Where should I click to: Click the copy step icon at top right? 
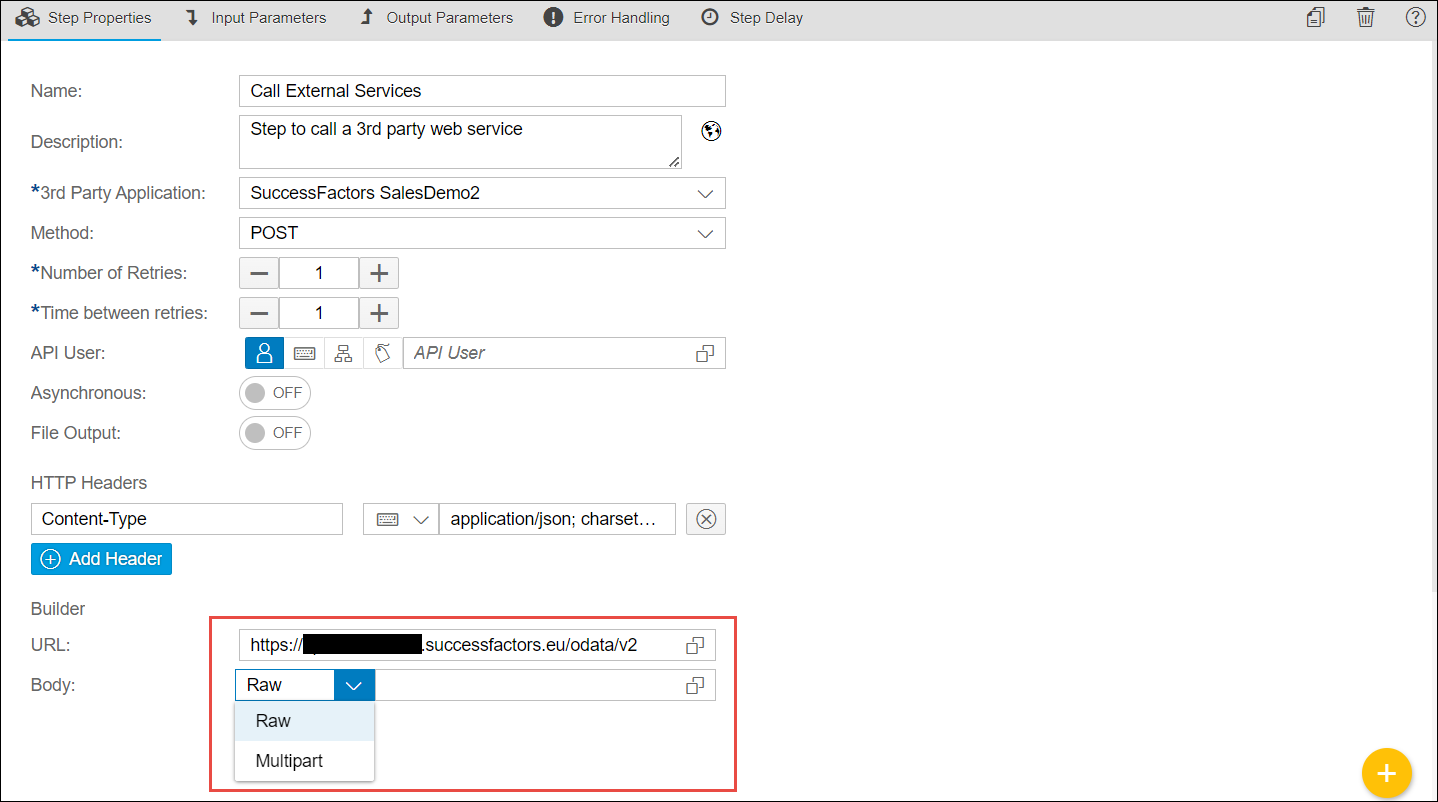1316,17
